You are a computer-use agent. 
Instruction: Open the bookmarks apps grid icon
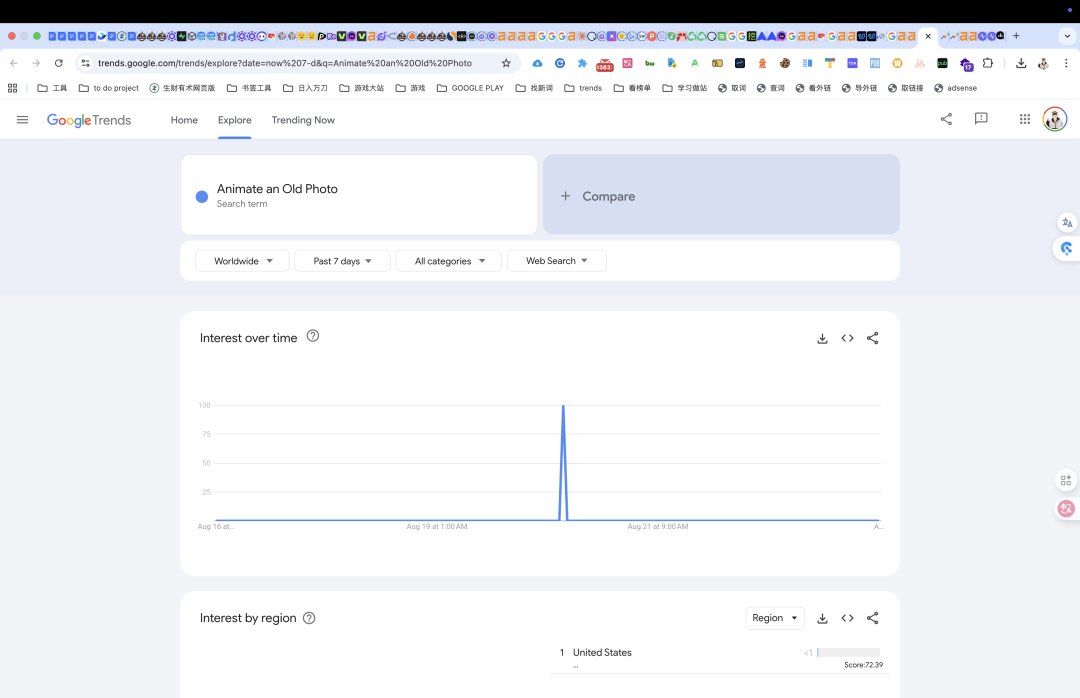[12, 88]
